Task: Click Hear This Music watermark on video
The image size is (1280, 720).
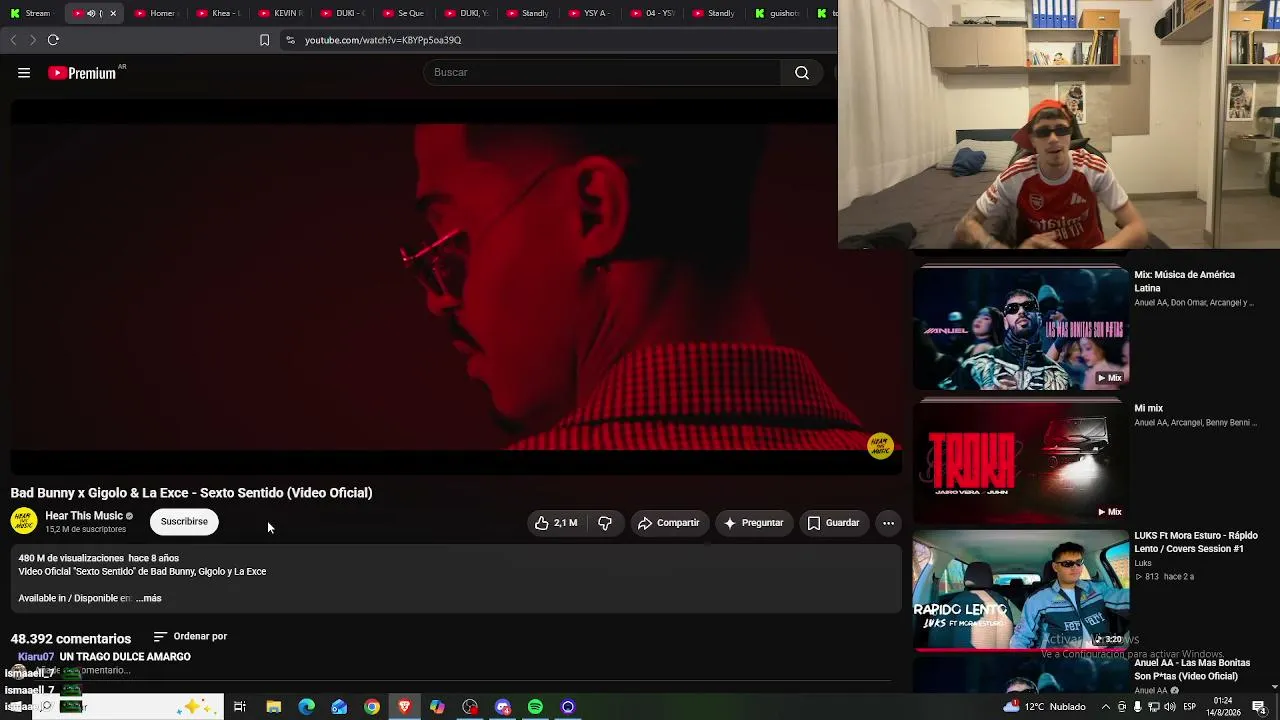Action: pos(880,446)
